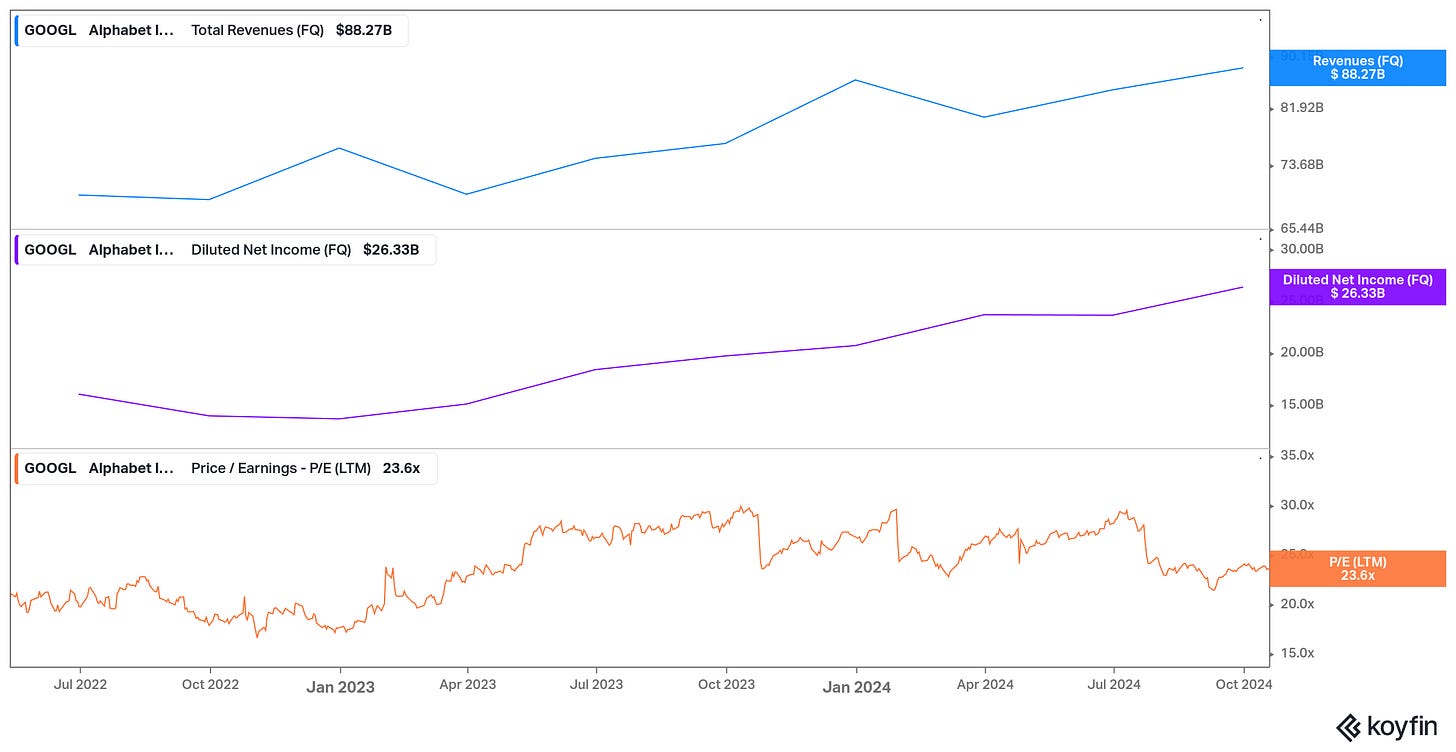Select the orange color bar of P/E legend
This screenshot has height=752, width=1456.
[x=17, y=468]
